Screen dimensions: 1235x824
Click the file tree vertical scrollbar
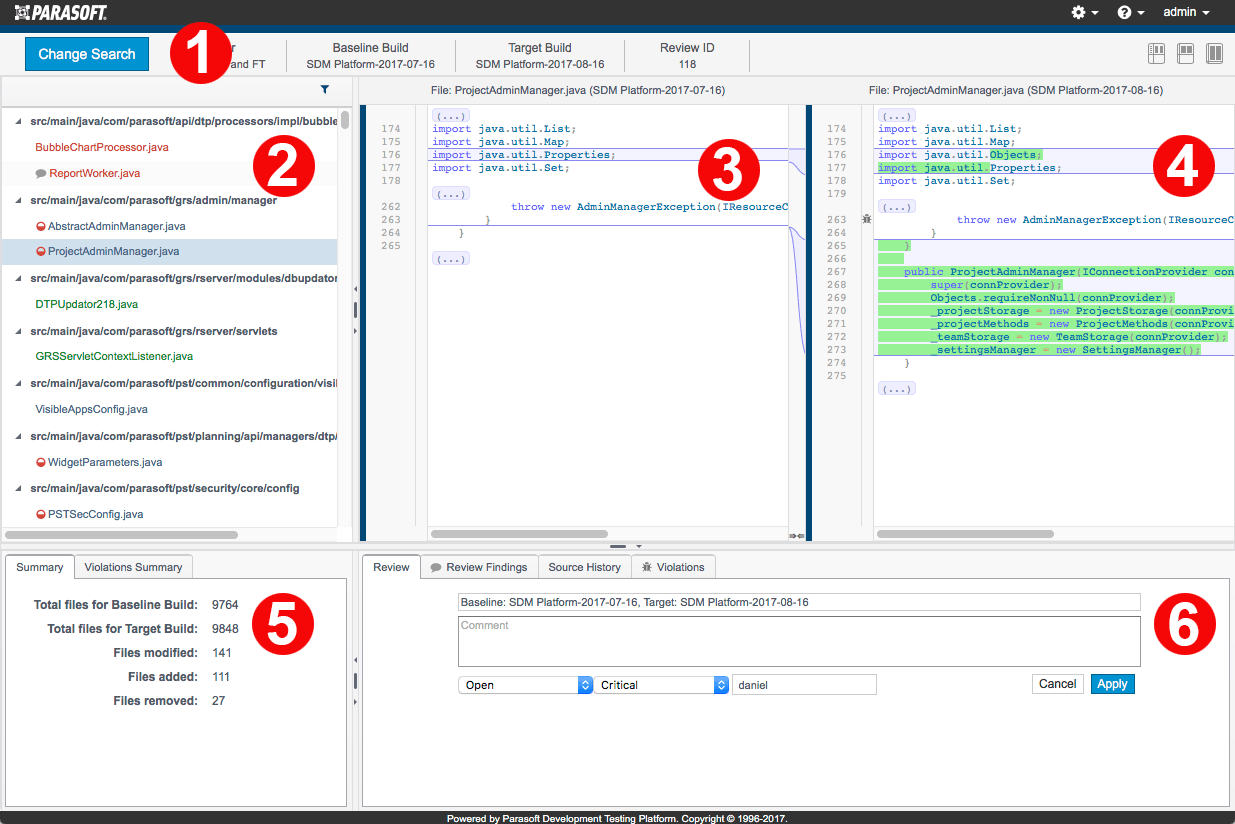[345, 120]
